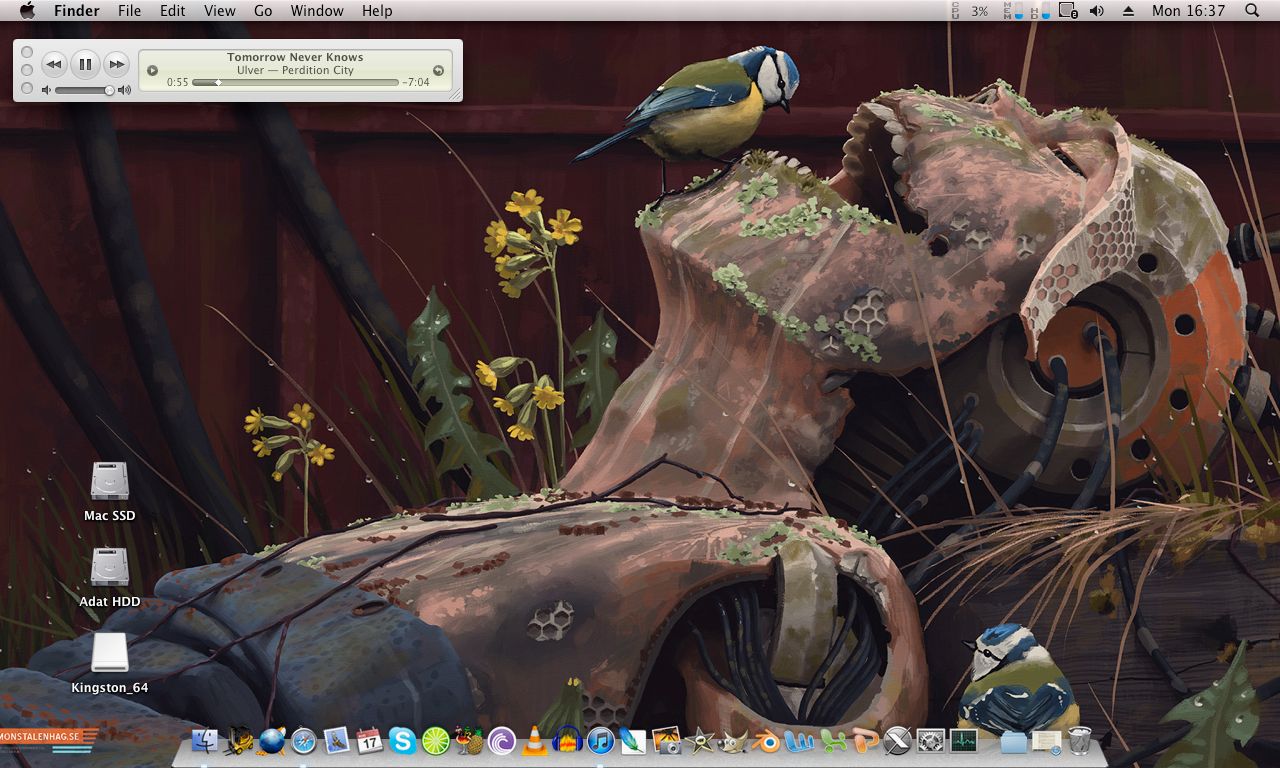Select the Kingston_64 external drive icon

click(x=110, y=653)
